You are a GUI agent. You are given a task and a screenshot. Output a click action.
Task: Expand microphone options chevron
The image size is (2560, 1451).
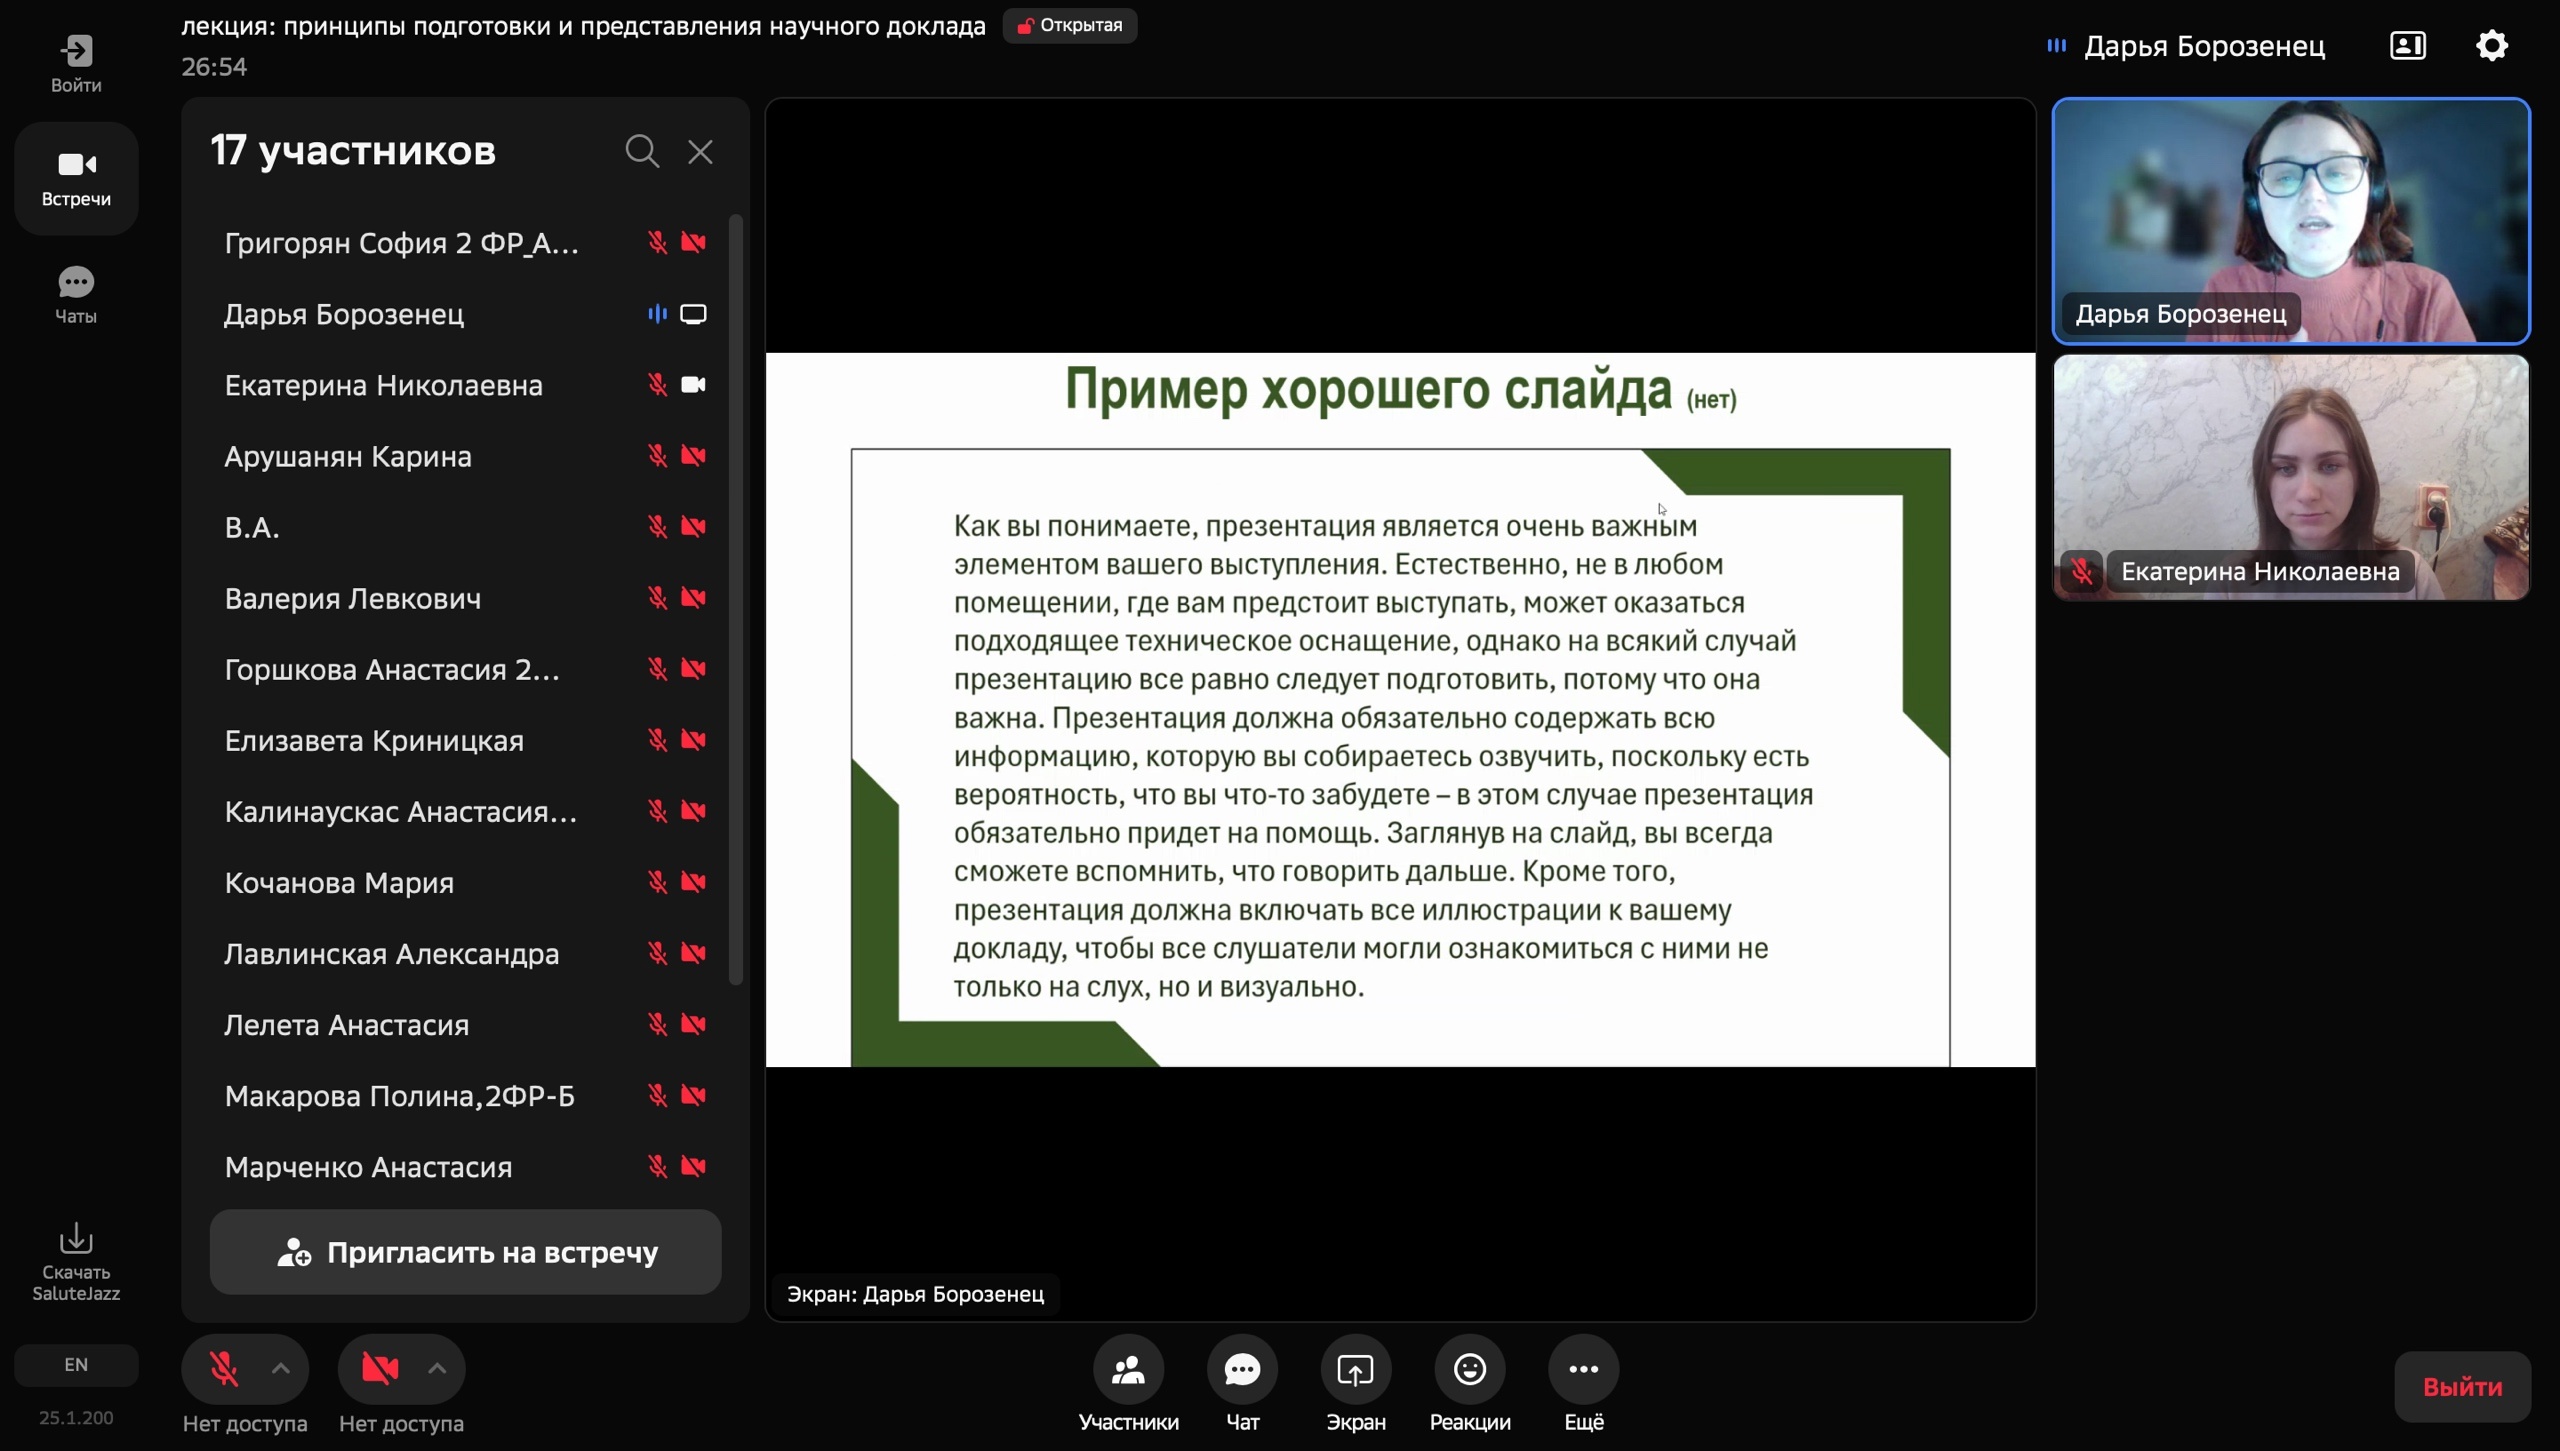(281, 1368)
